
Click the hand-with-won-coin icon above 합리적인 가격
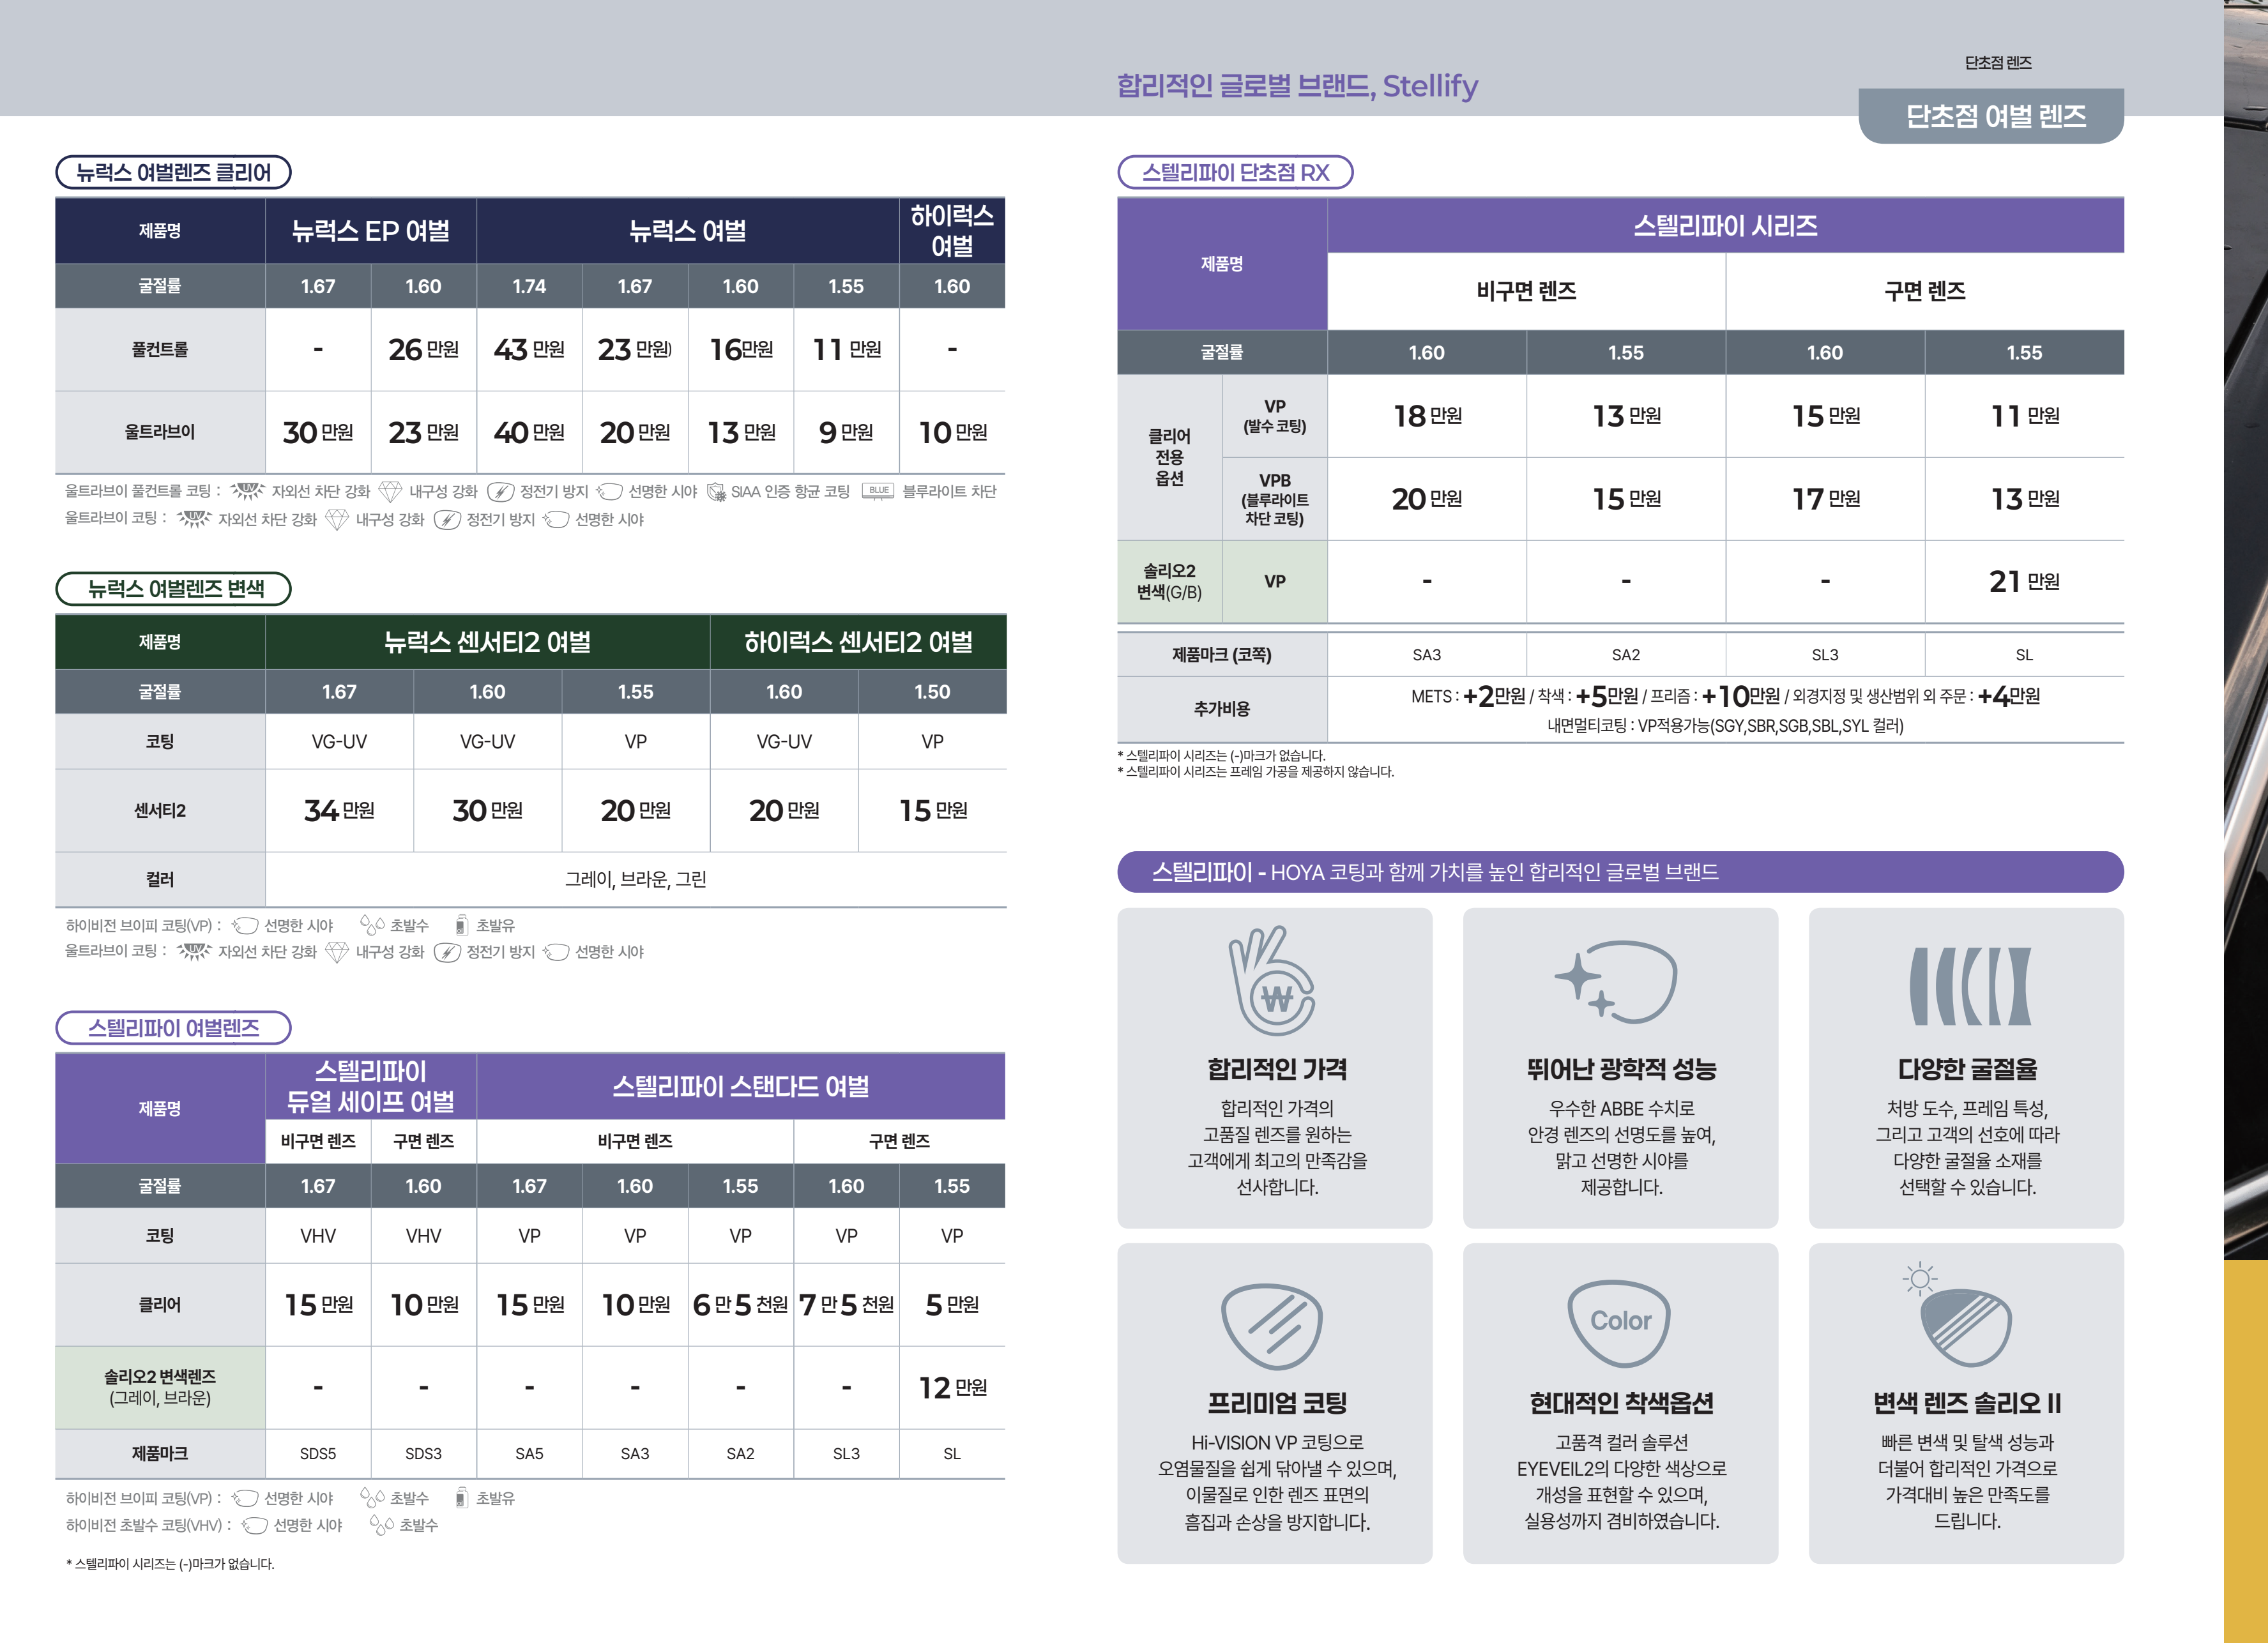[1271, 980]
